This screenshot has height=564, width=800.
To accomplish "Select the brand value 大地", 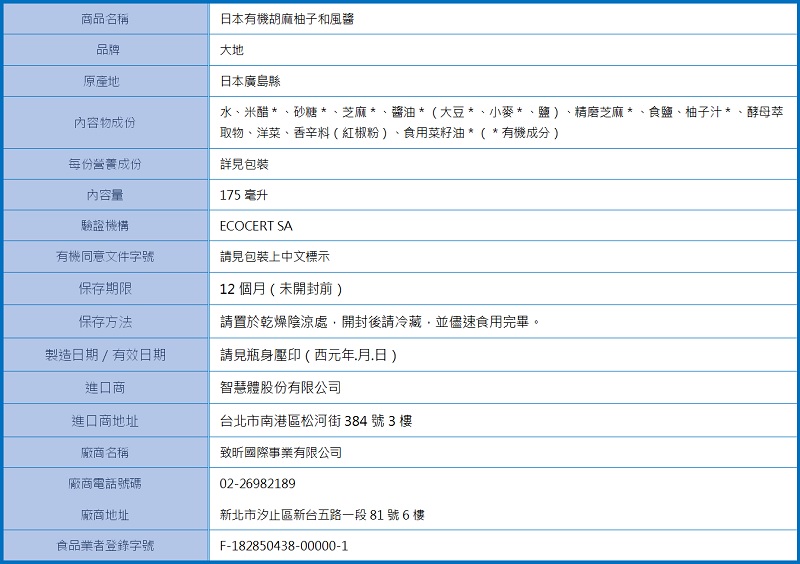I will (x=232, y=50).
